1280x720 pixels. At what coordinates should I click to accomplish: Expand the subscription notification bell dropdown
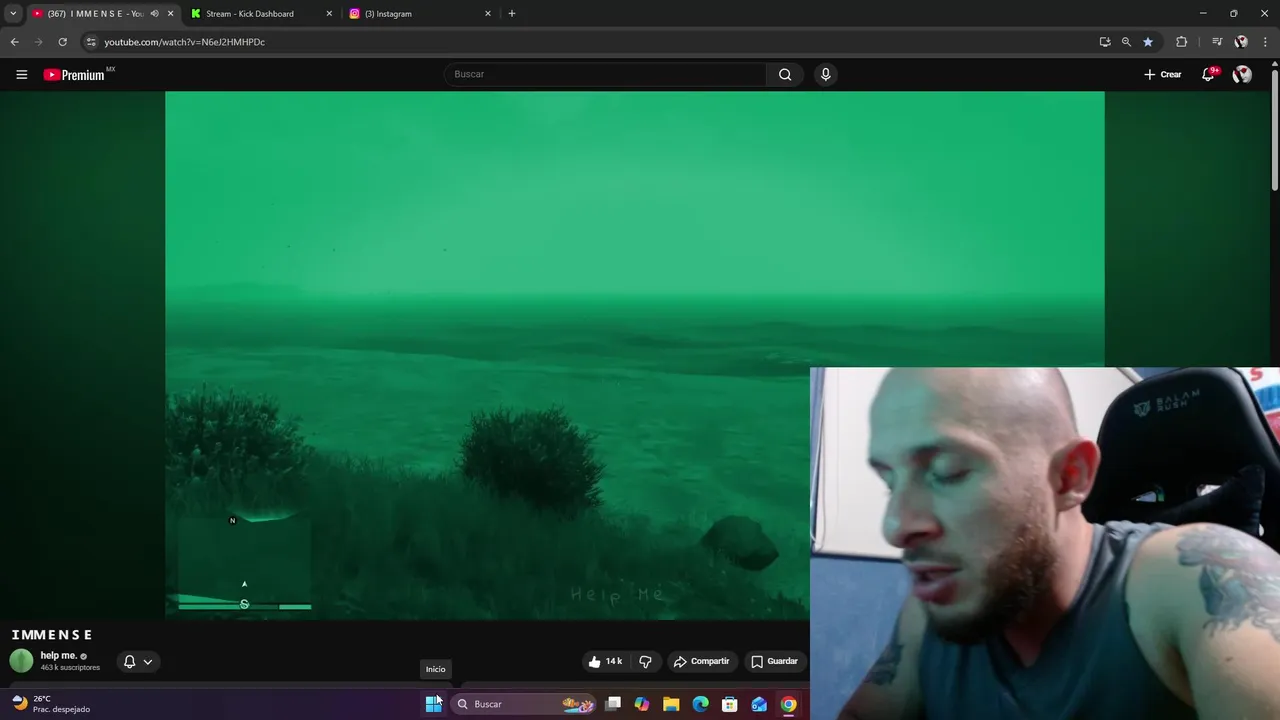point(138,661)
